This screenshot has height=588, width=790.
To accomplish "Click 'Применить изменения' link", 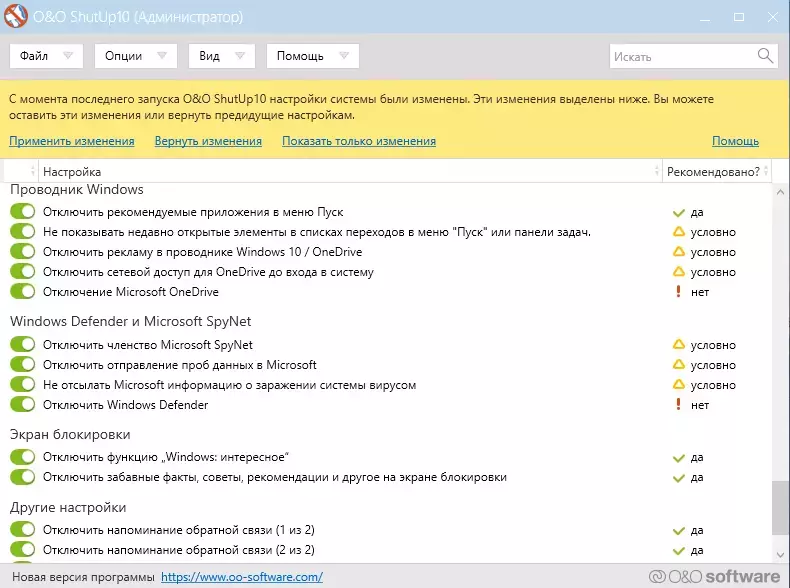I will tap(72, 141).
